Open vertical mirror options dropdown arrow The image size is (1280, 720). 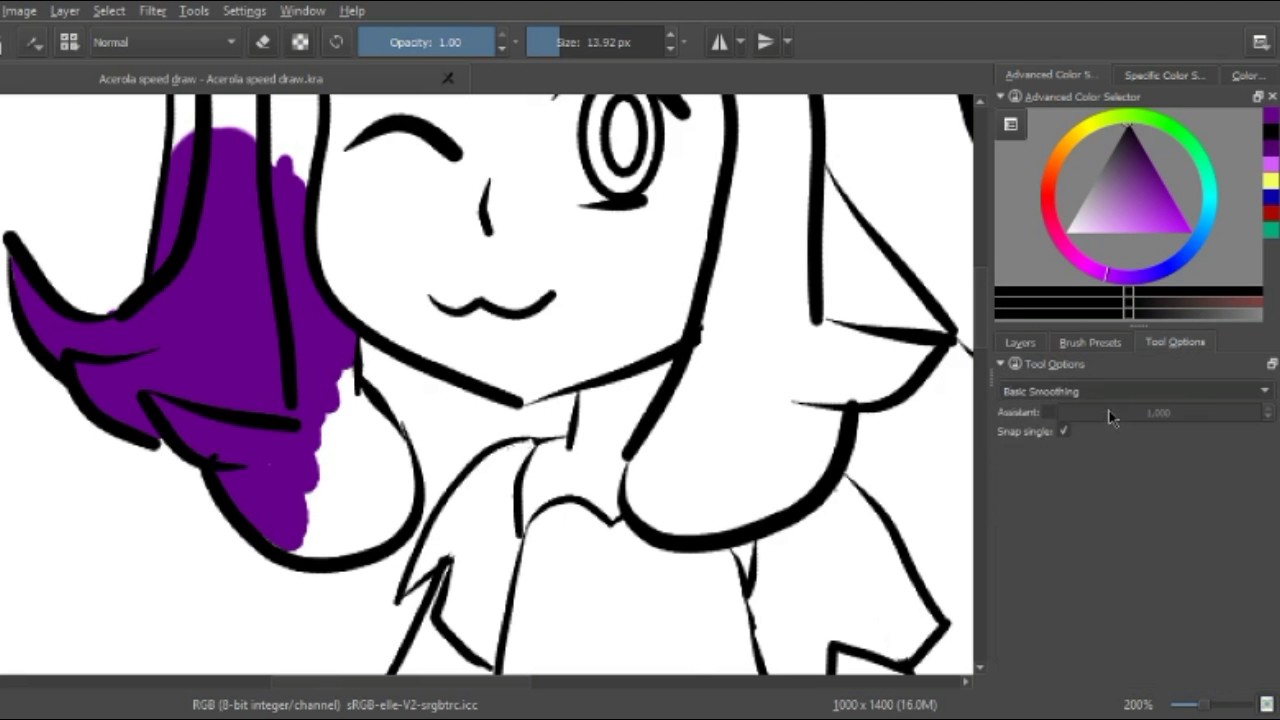[787, 42]
